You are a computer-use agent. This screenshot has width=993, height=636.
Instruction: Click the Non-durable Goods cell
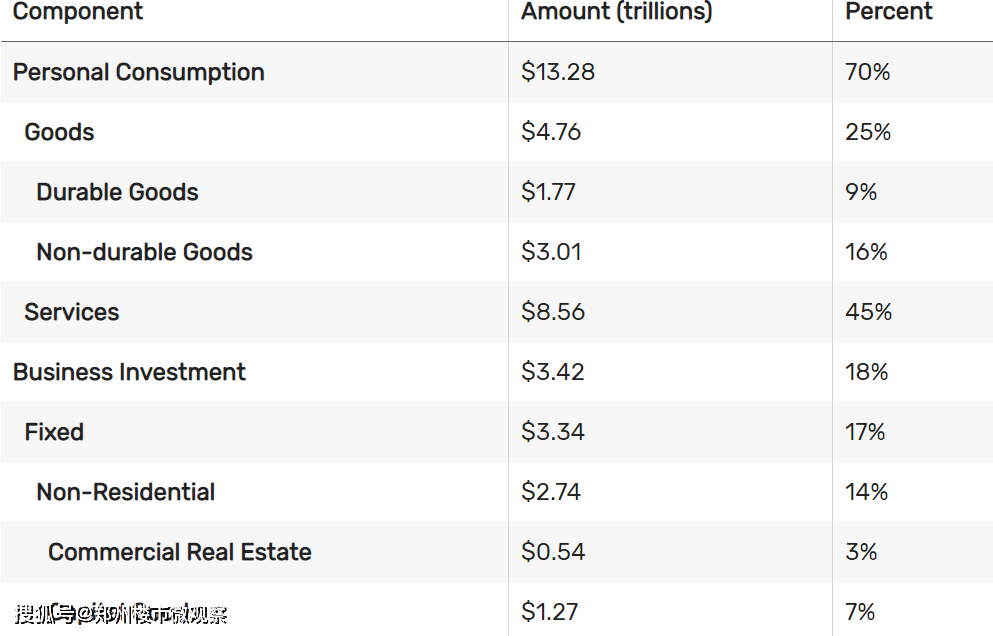click(144, 252)
